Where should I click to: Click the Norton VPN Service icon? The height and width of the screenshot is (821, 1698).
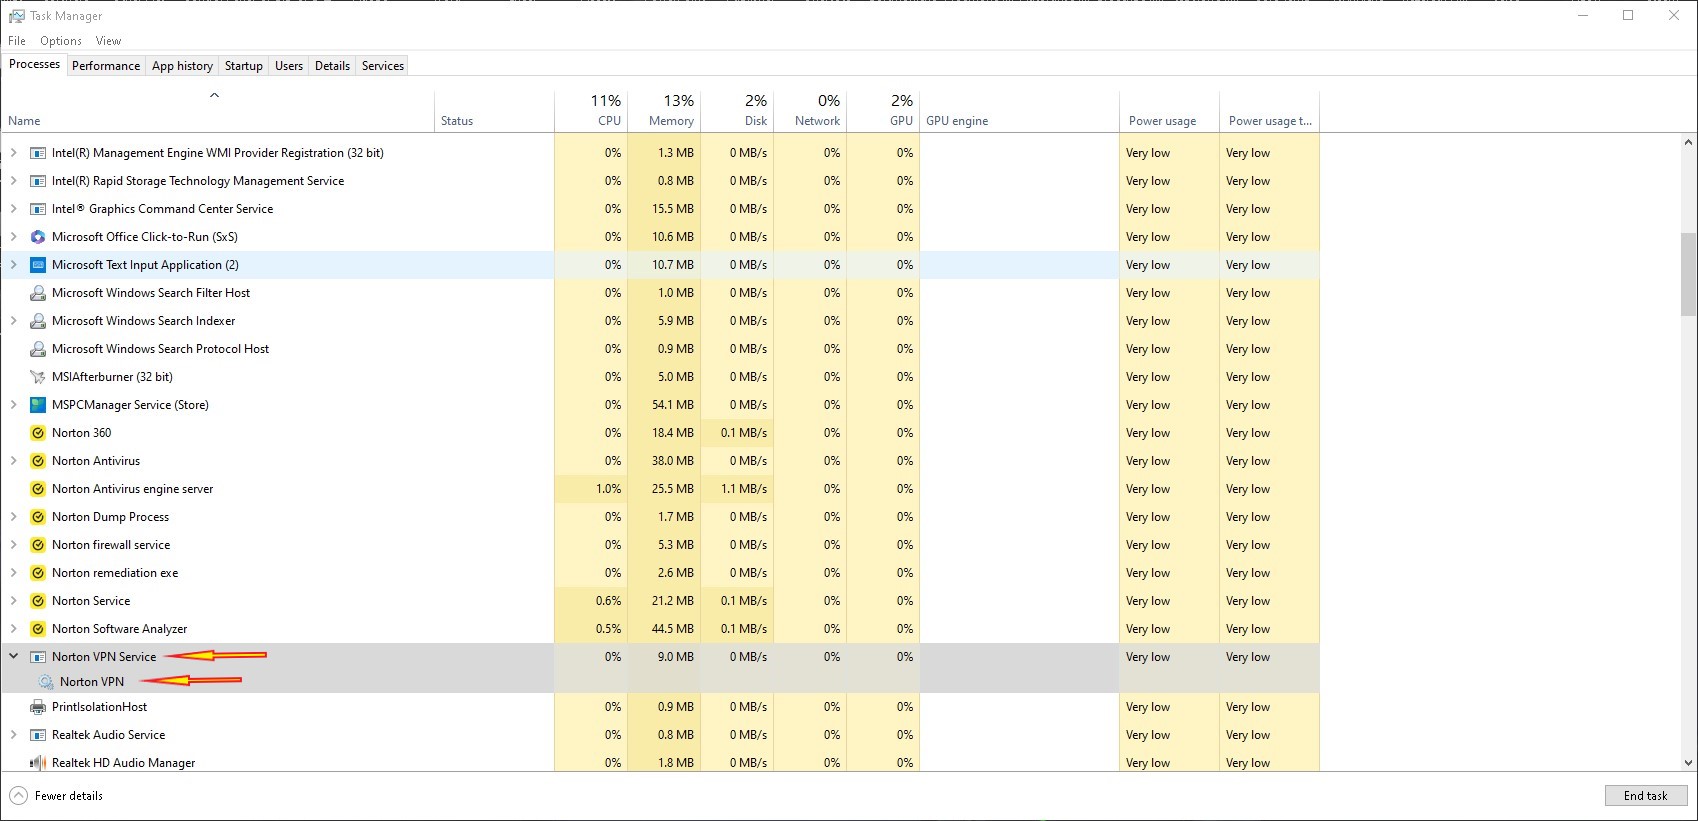pos(38,657)
